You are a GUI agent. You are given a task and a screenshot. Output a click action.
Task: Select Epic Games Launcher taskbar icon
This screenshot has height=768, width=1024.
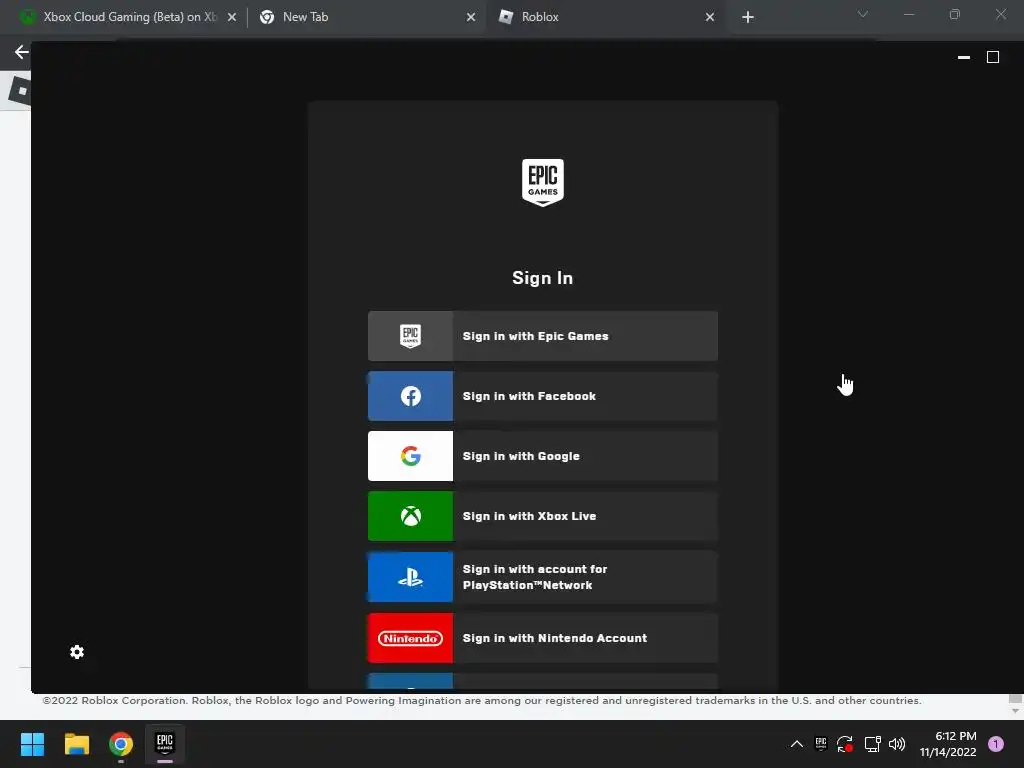click(165, 744)
